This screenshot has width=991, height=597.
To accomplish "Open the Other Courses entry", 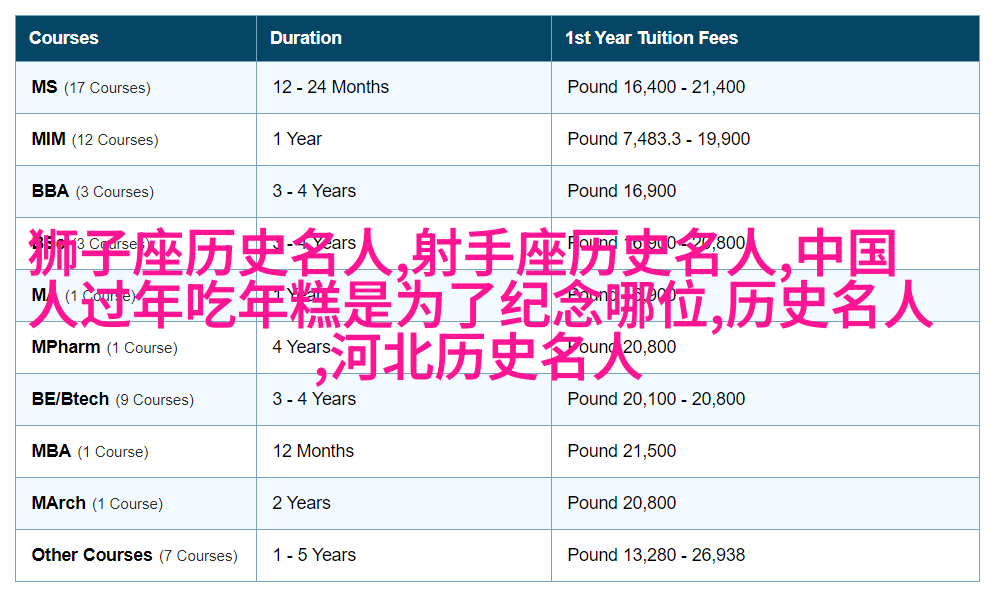I will pyautogui.click(x=134, y=555).
